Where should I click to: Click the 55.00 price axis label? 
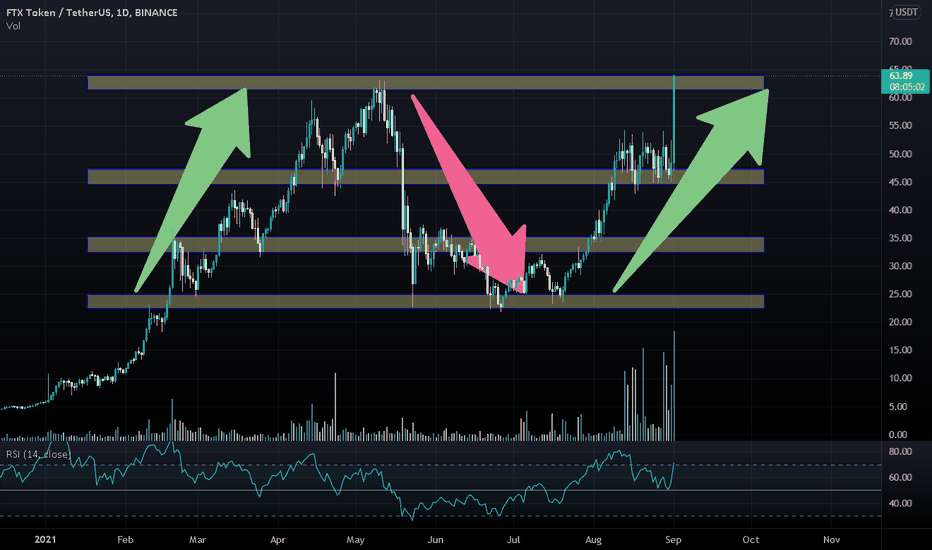pyautogui.click(x=900, y=125)
